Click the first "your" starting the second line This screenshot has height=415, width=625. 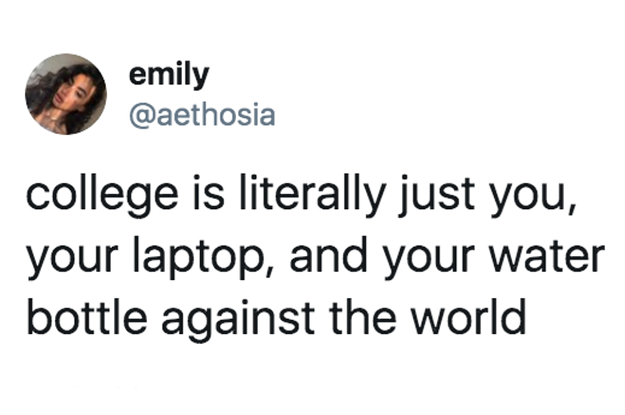69,261
